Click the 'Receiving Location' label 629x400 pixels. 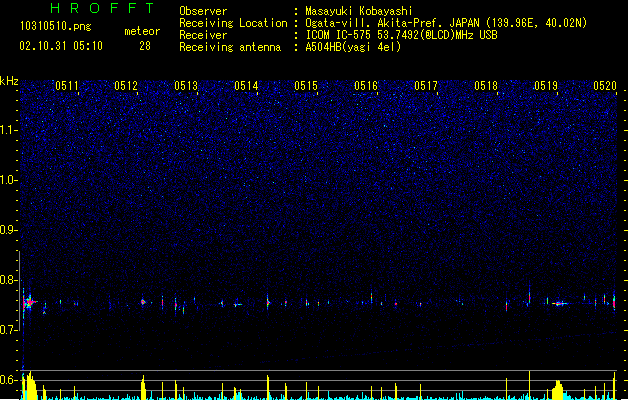233,23
